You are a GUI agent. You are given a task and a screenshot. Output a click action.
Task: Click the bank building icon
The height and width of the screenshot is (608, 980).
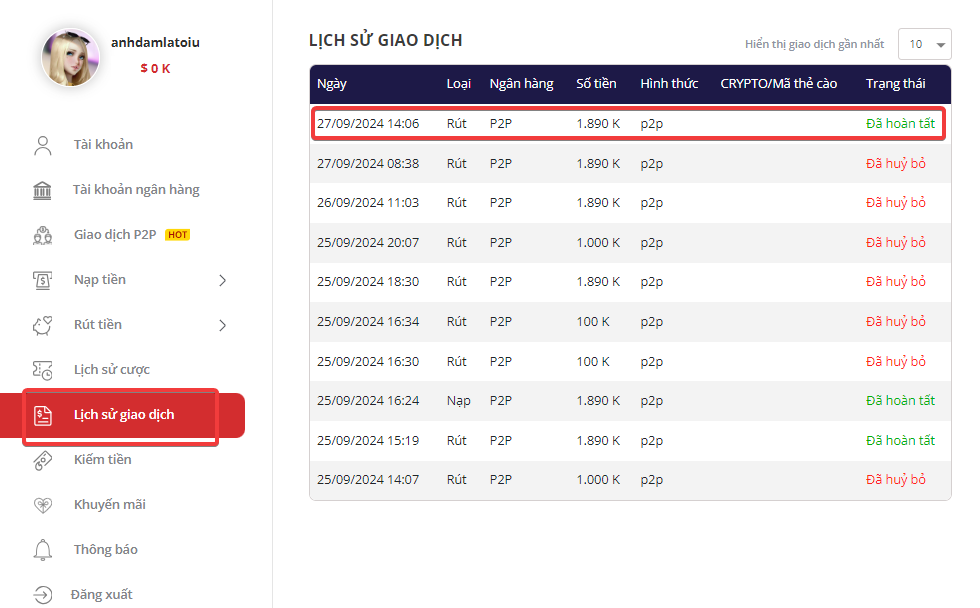pyautogui.click(x=42, y=190)
